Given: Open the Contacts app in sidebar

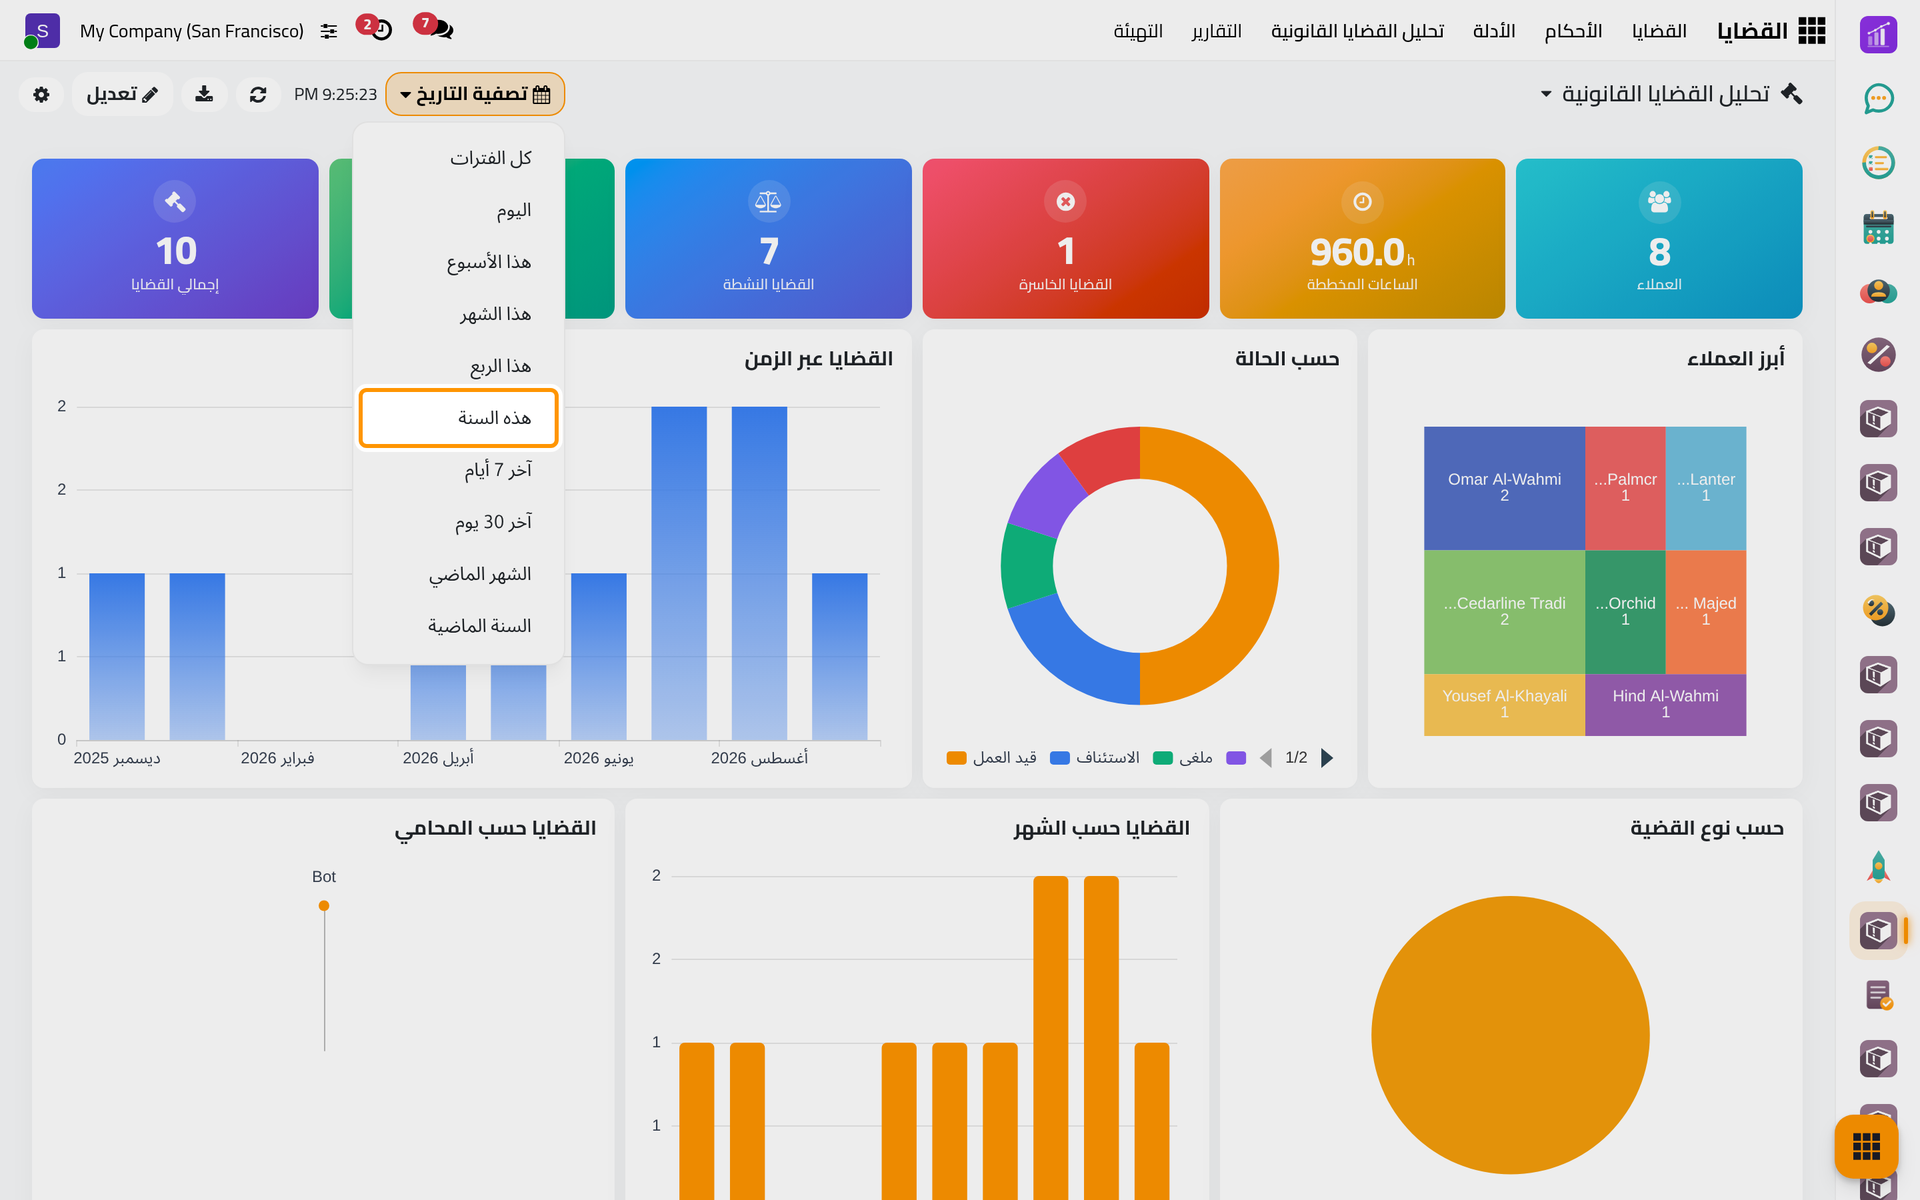Looking at the screenshot, I should click(1878, 291).
